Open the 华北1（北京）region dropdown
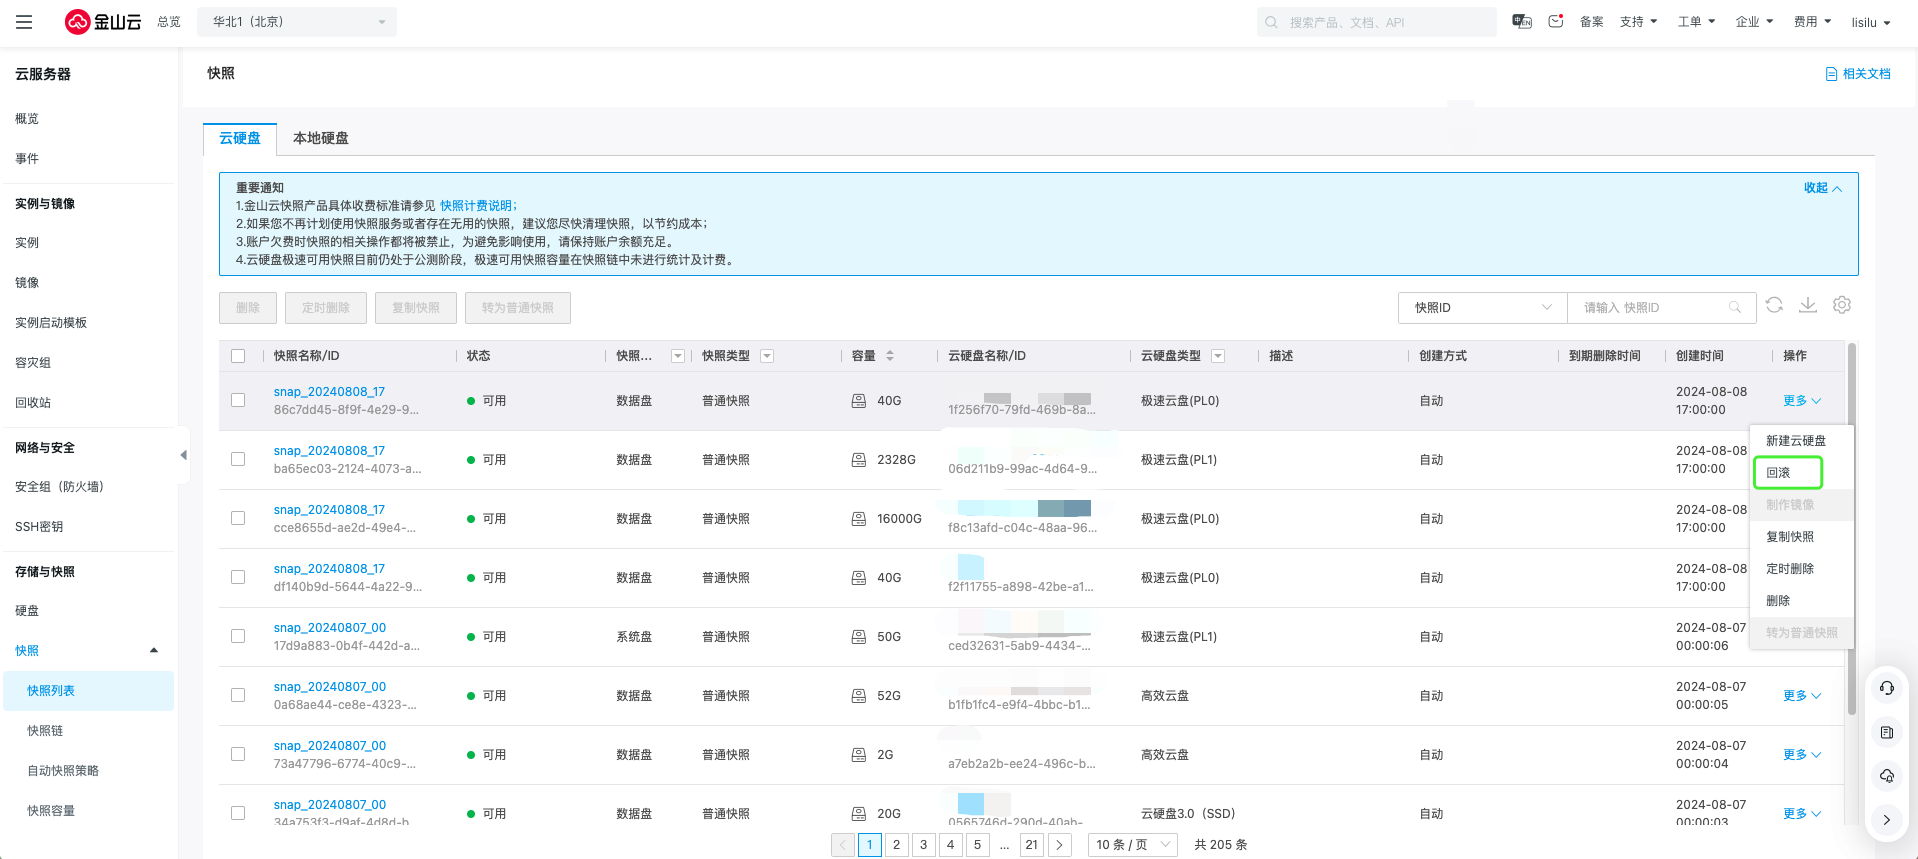The height and width of the screenshot is (859, 1918). click(x=297, y=22)
